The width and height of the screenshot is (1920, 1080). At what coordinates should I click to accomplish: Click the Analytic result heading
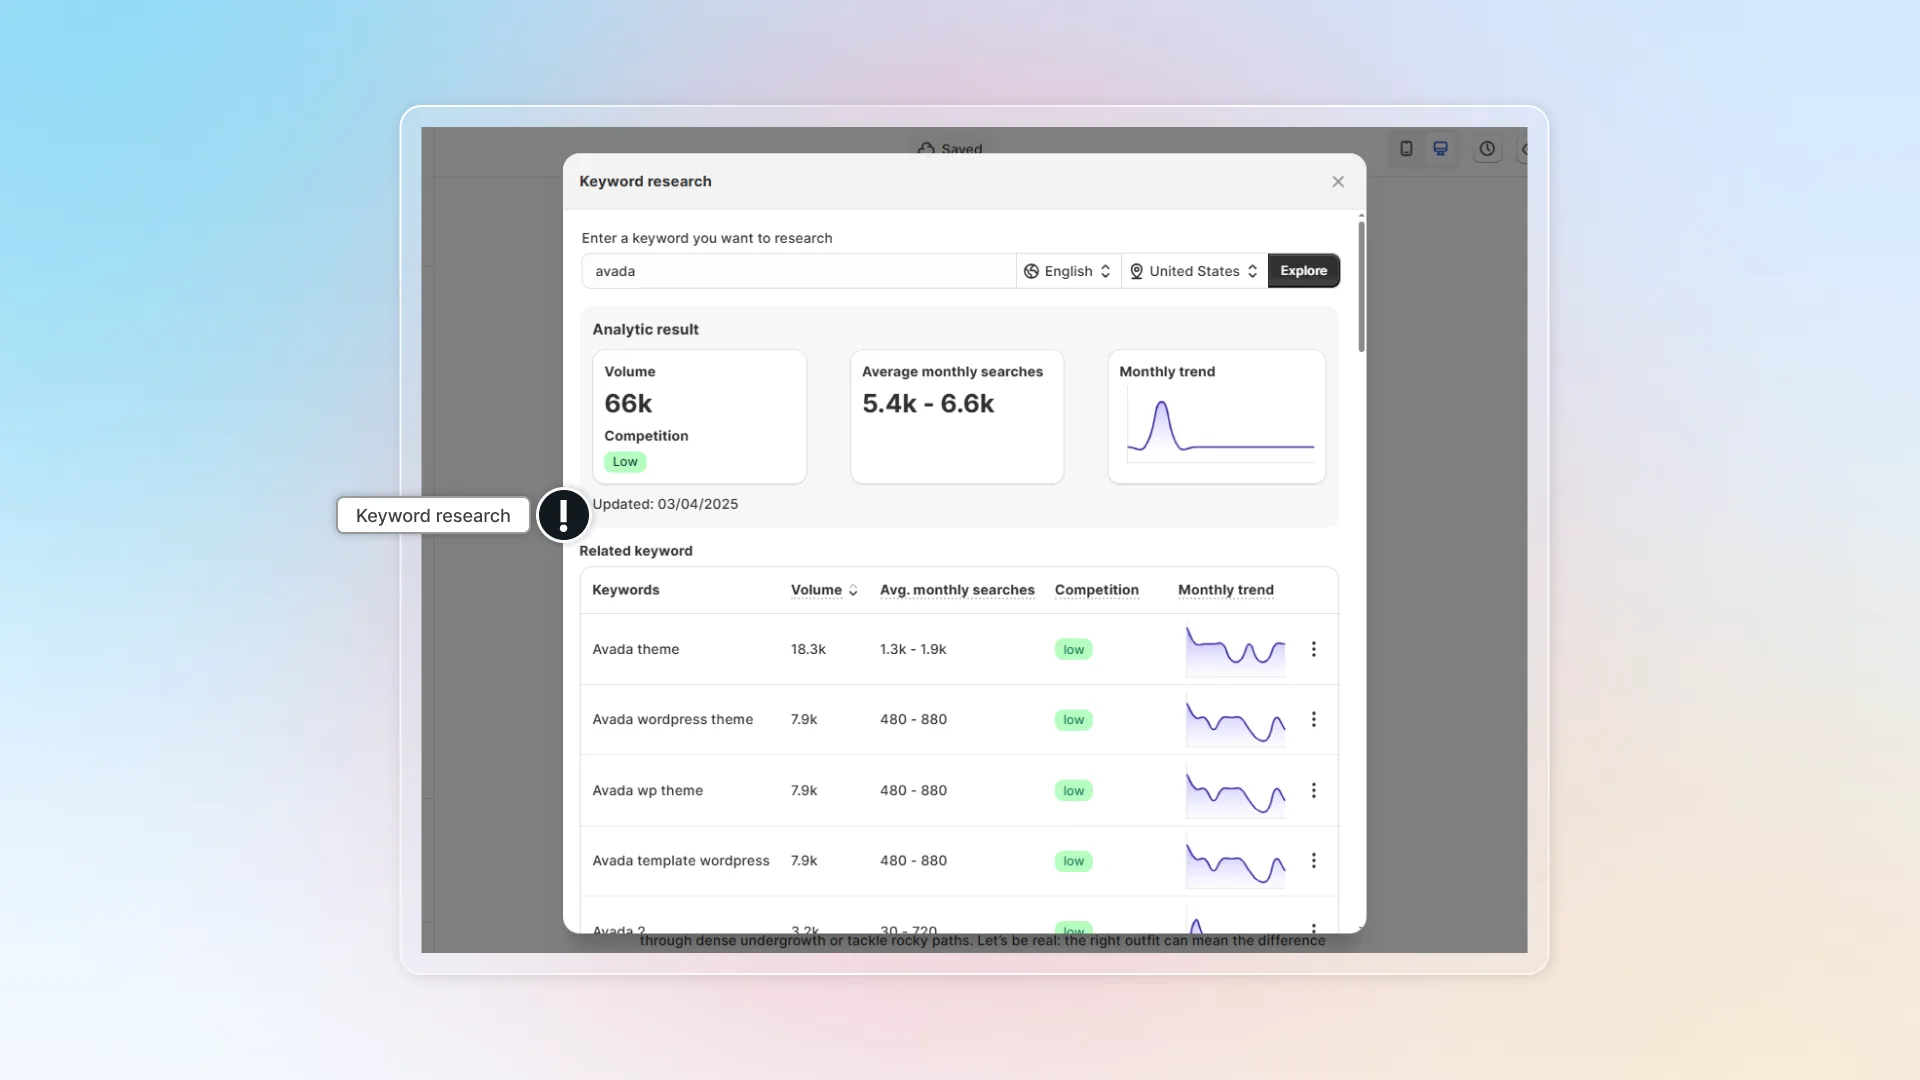click(x=645, y=329)
